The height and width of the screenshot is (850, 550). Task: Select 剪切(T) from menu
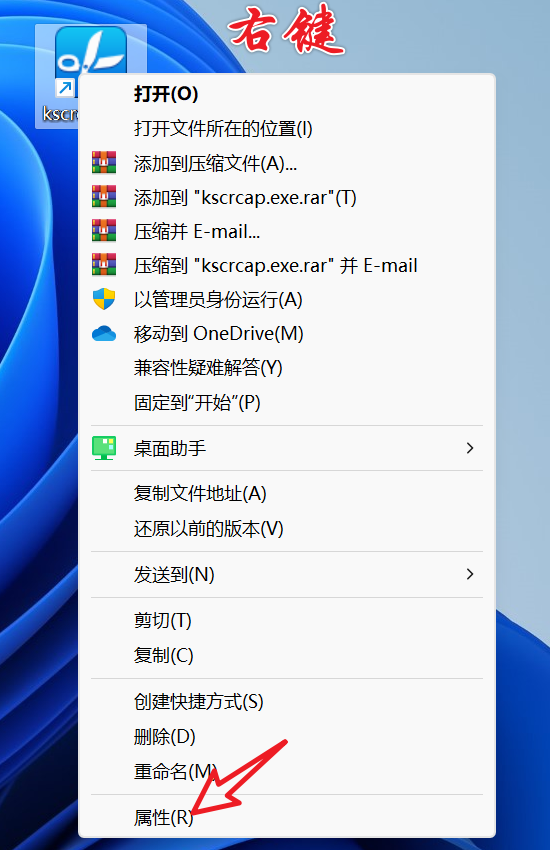pyautogui.click(x=163, y=620)
